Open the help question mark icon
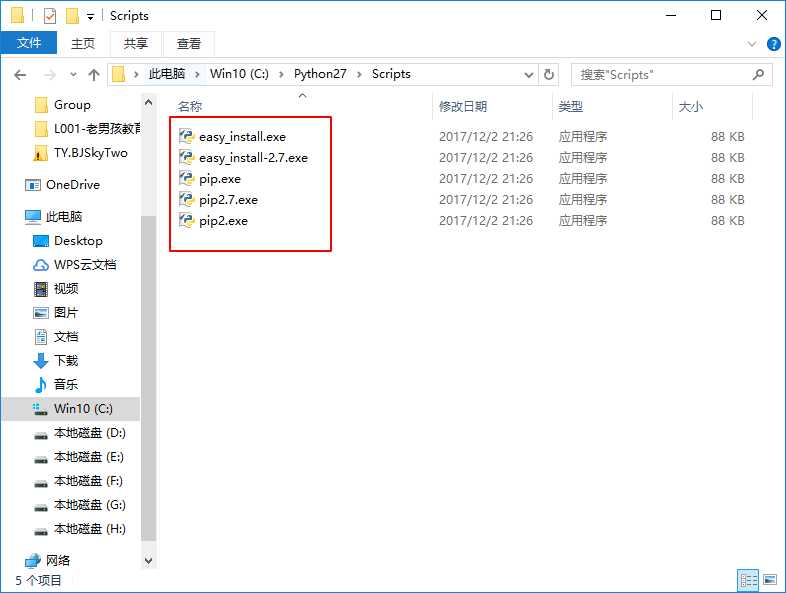Image resolution: width=786 pixels, height=593 pixels. tap(773, 44)
